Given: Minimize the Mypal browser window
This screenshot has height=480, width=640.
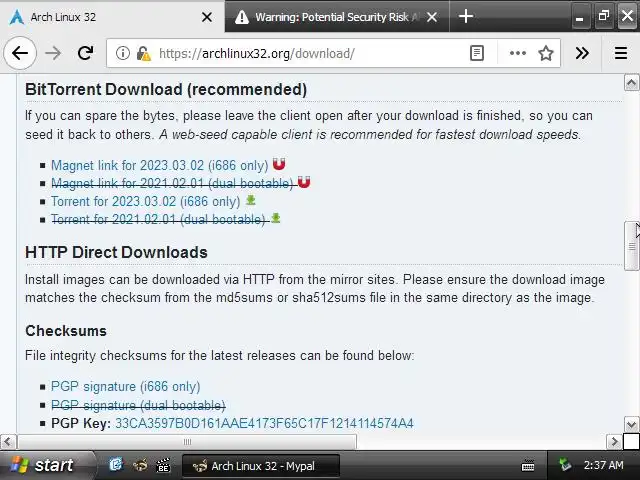Looking at the screenshot, I should tap(580, 17).
